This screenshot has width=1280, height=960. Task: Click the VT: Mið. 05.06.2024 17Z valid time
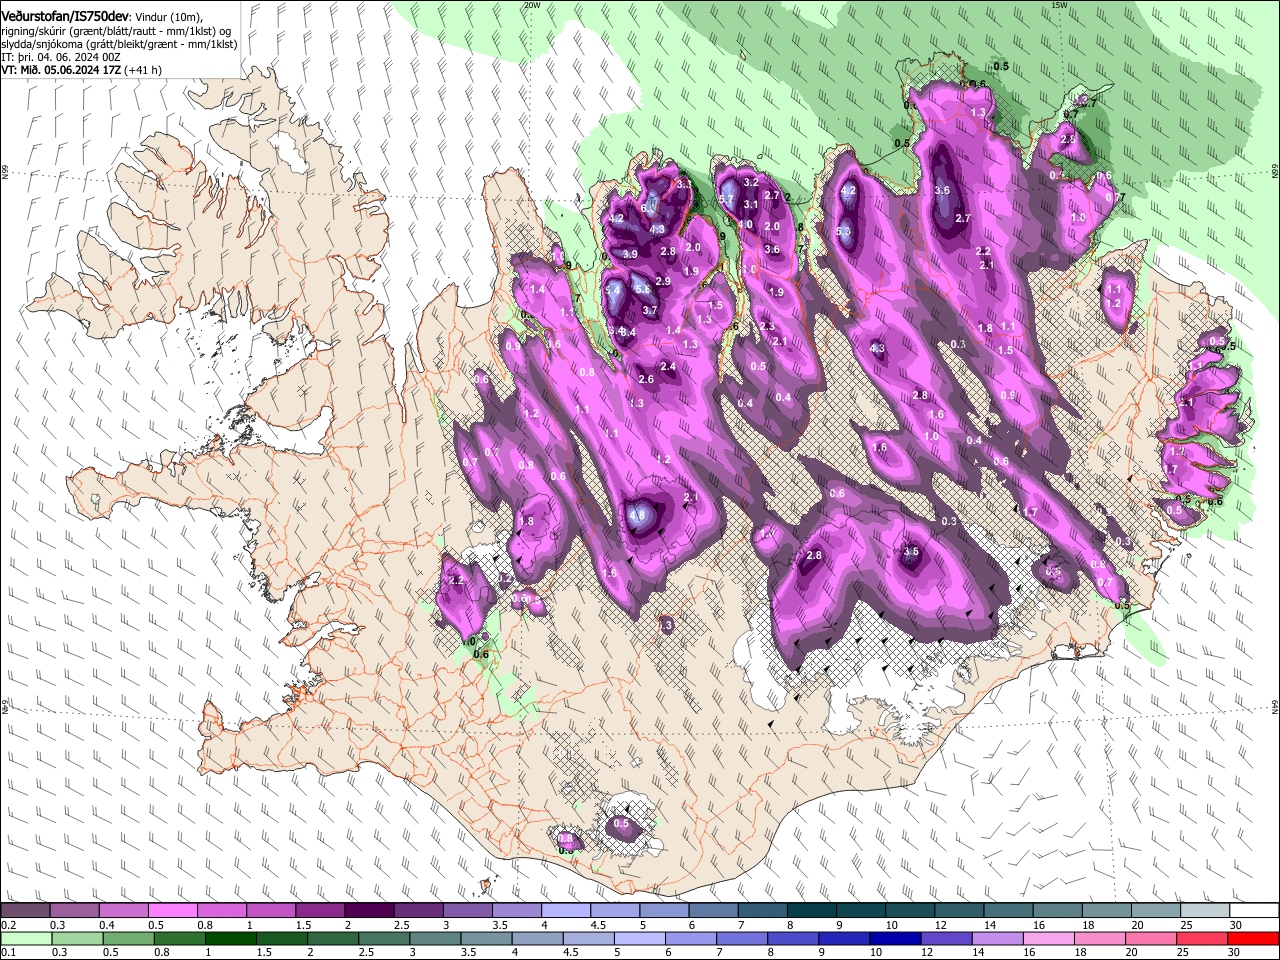pyautogui.click(x=62, y=70)
